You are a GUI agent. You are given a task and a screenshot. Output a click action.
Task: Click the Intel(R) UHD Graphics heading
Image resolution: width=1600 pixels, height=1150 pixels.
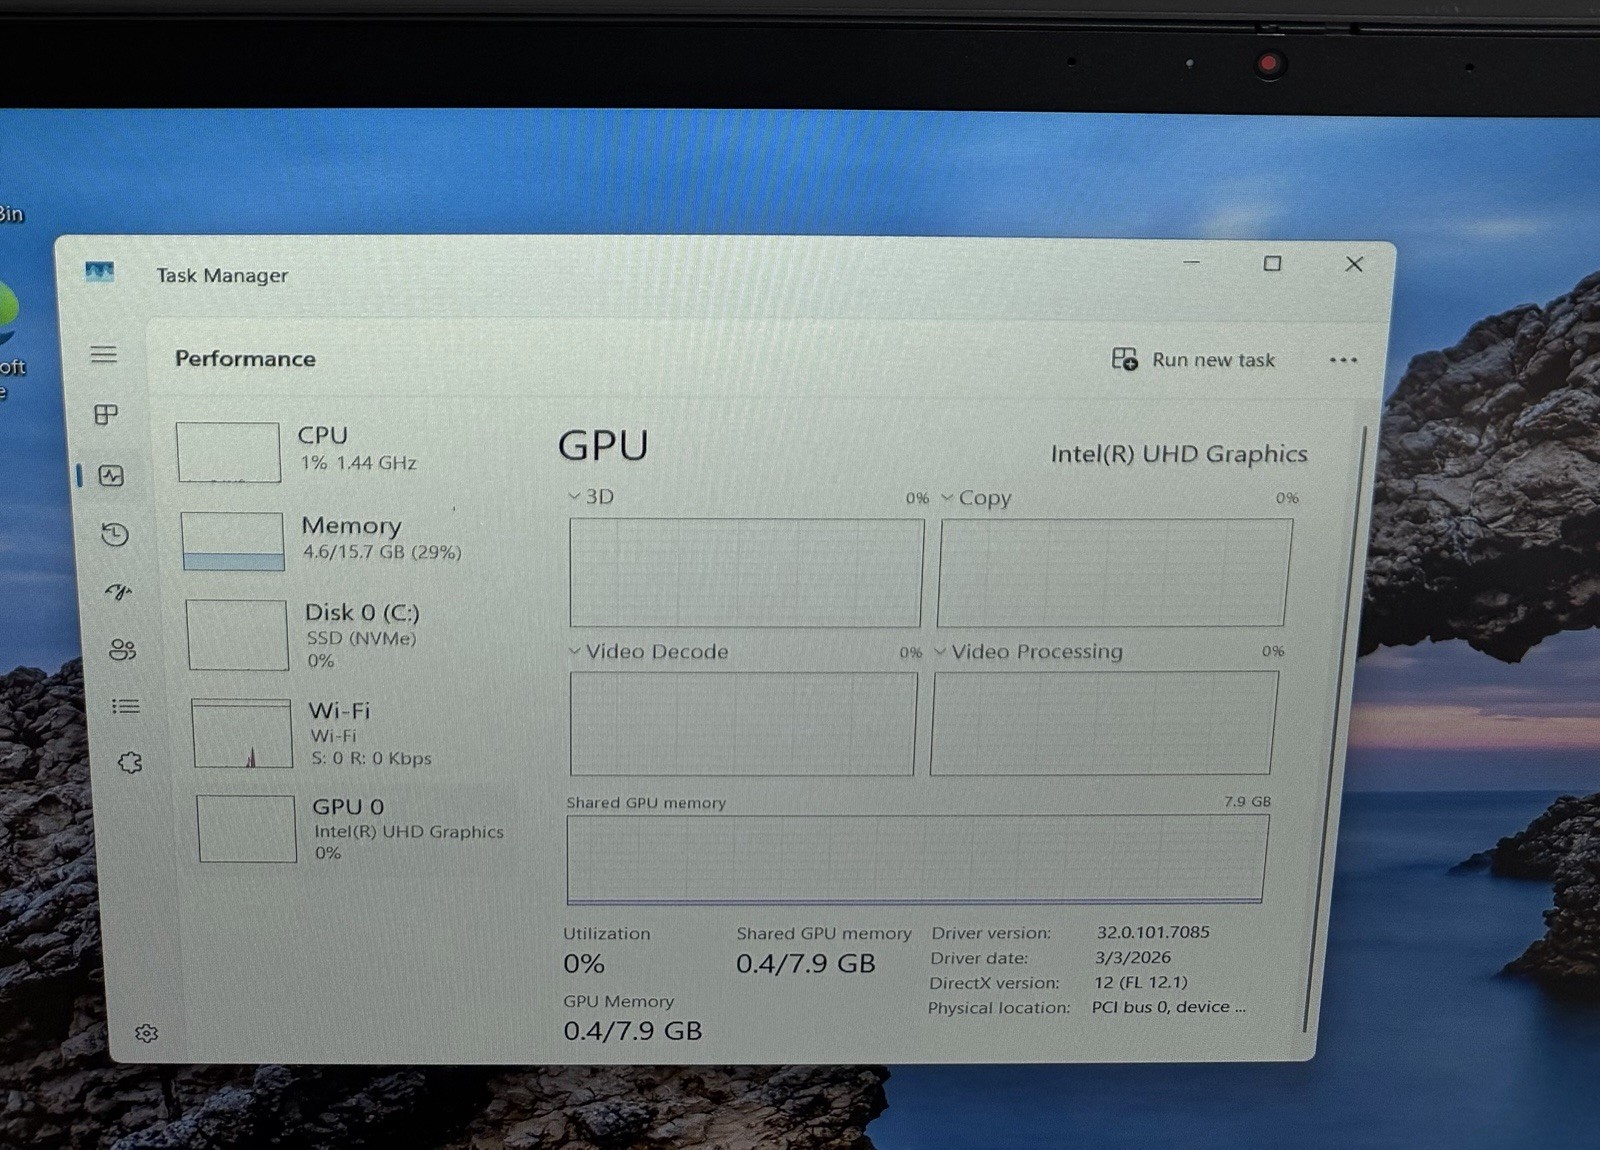coord(1179,454)
